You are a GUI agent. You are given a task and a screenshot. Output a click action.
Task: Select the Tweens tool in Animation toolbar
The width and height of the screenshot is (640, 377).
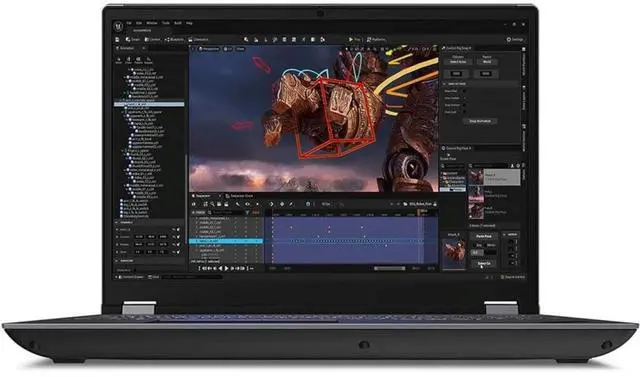click(x=138, y=60)
